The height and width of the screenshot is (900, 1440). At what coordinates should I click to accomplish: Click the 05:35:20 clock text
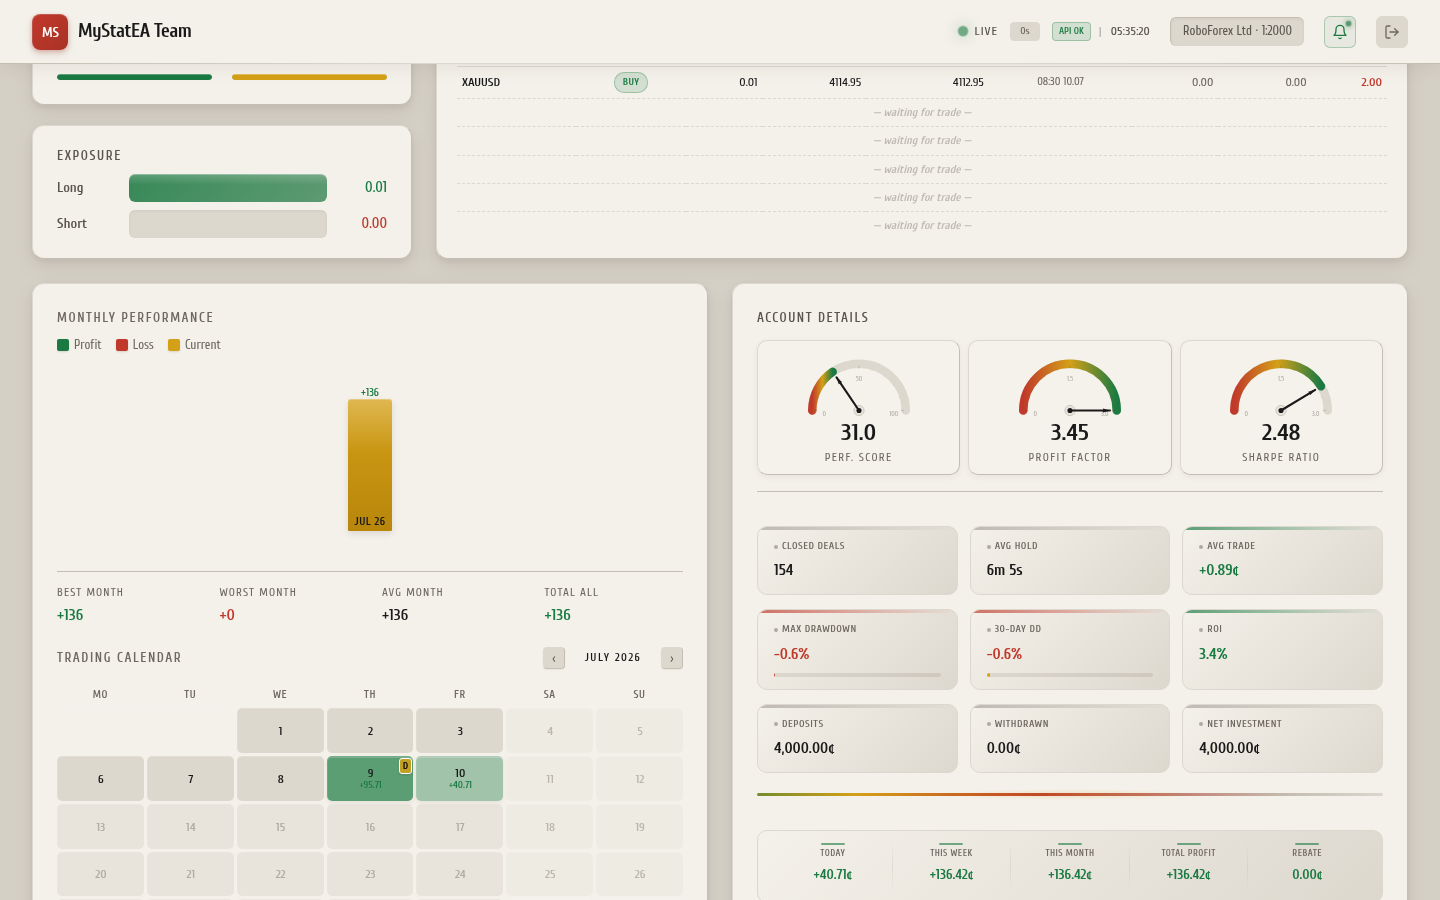point(1130,31)
